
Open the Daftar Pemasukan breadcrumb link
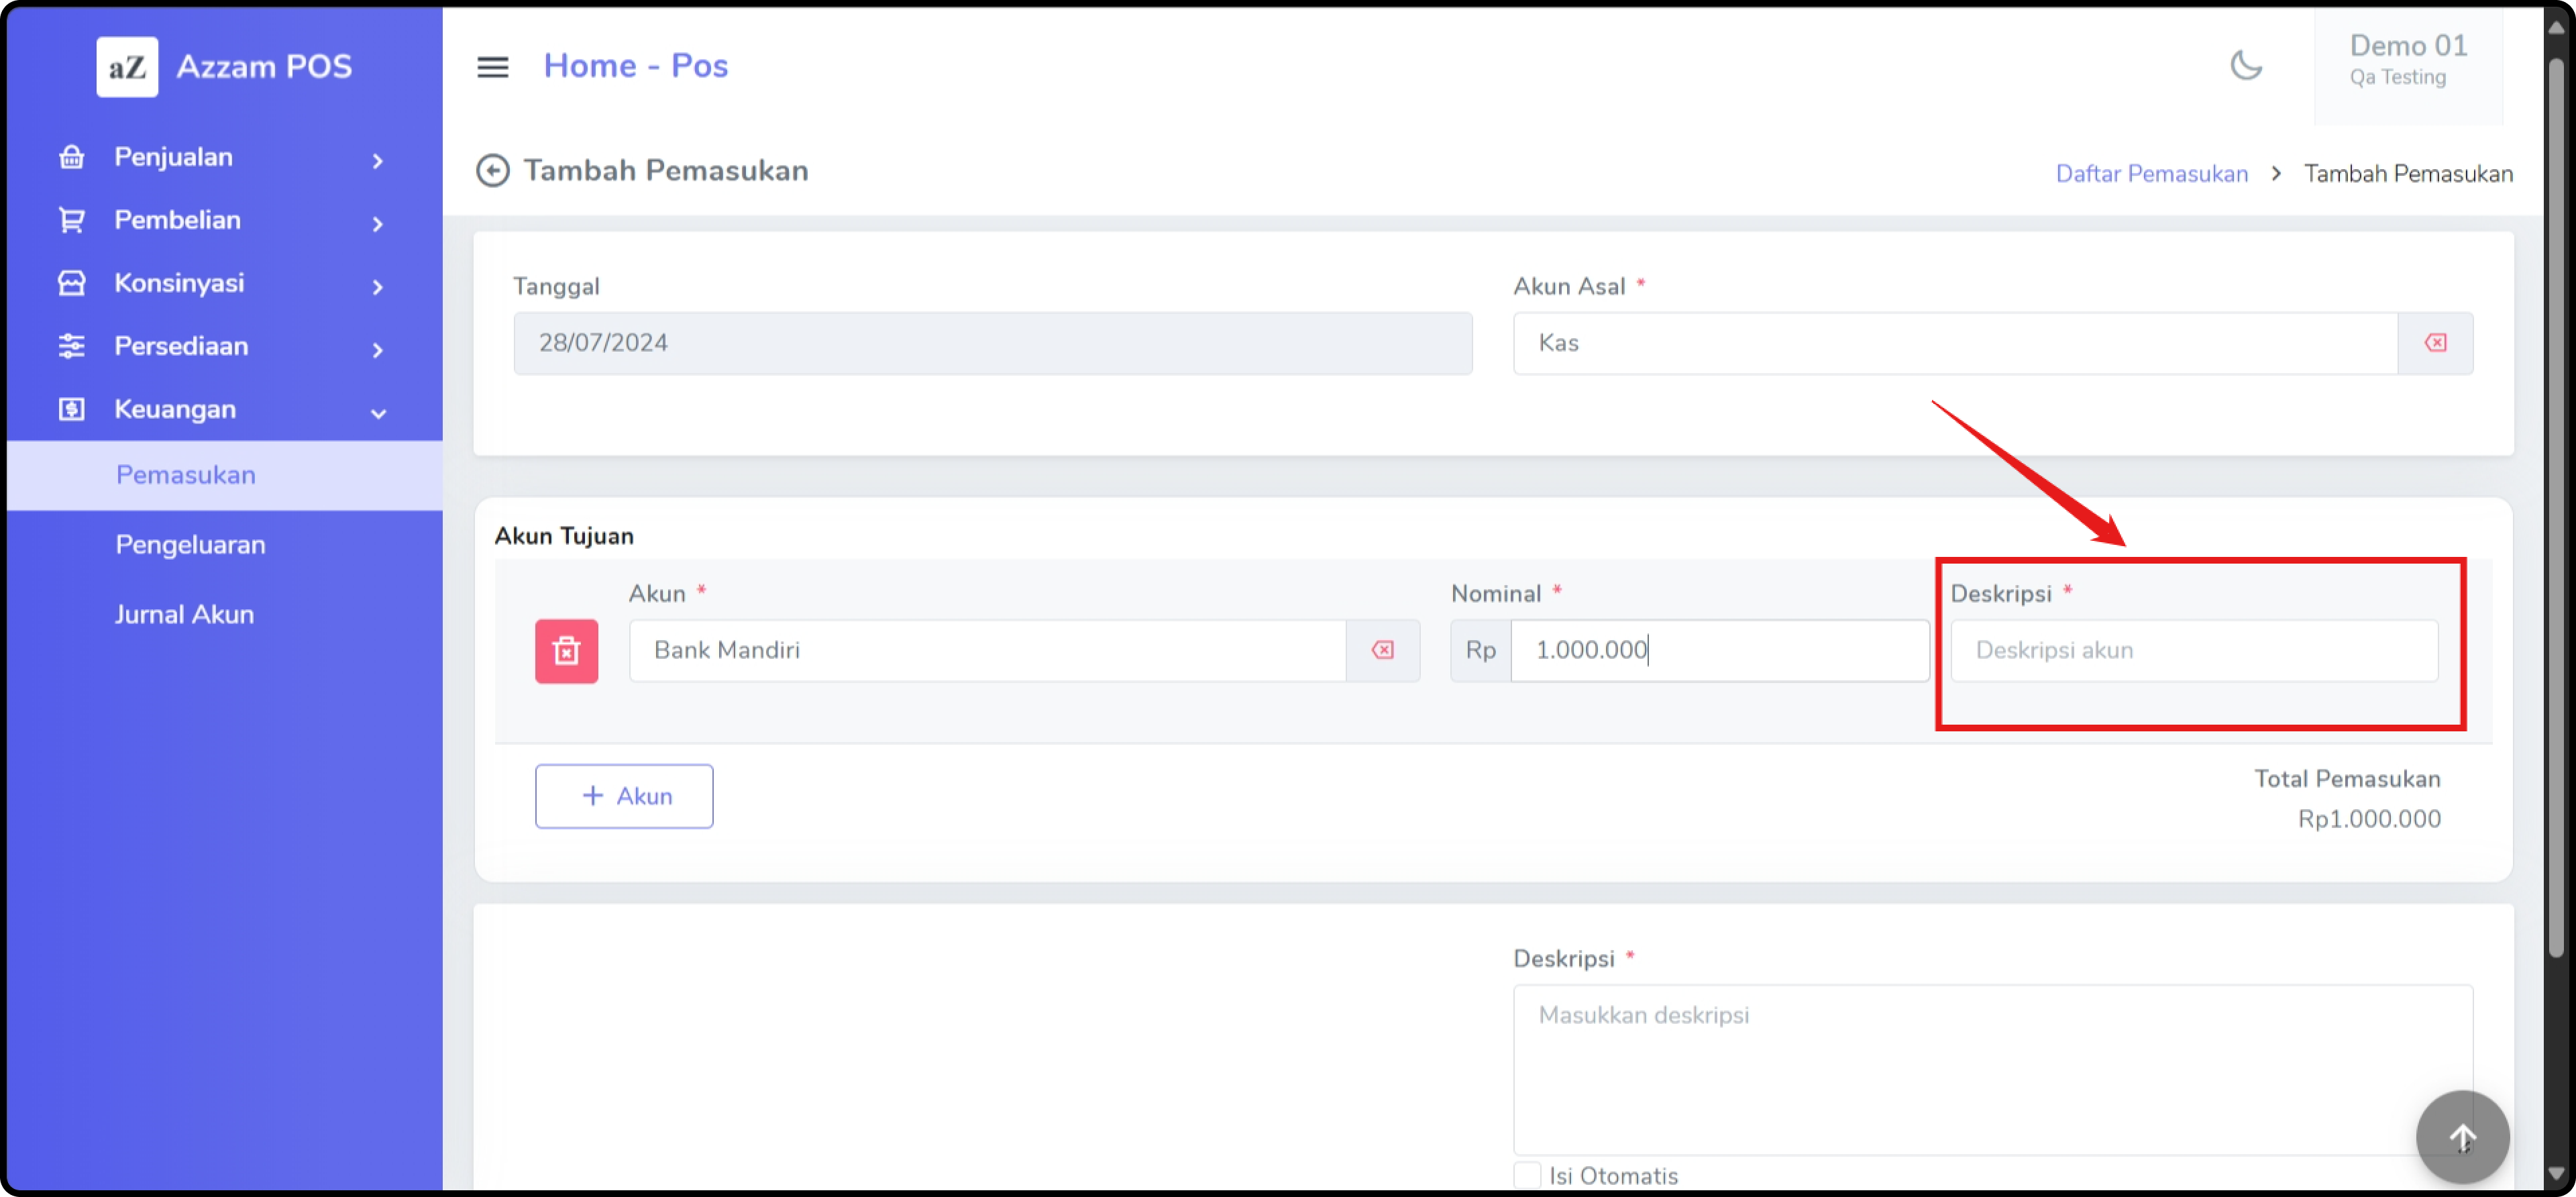2151,174
